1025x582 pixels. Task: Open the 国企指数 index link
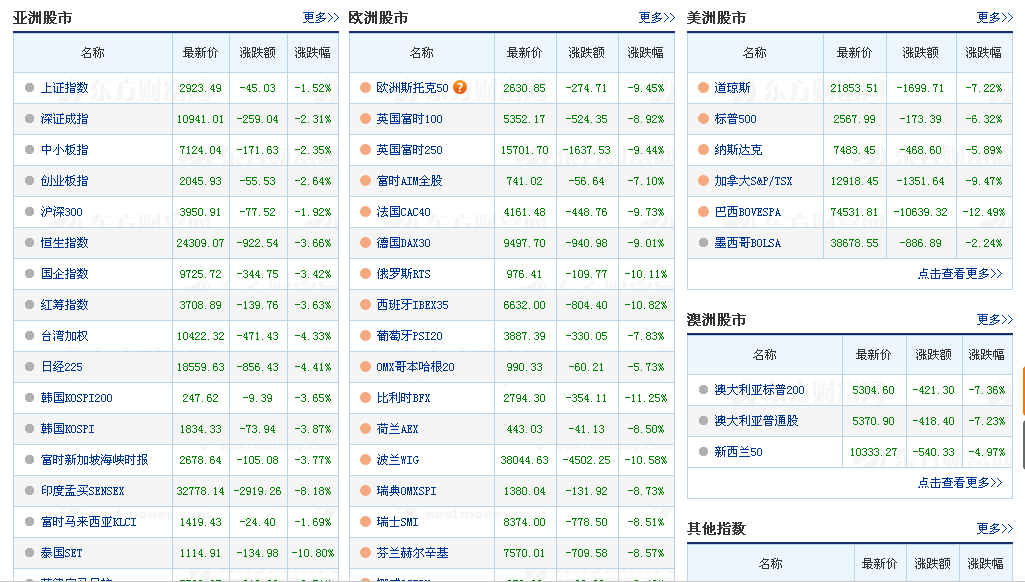(65, 274)
